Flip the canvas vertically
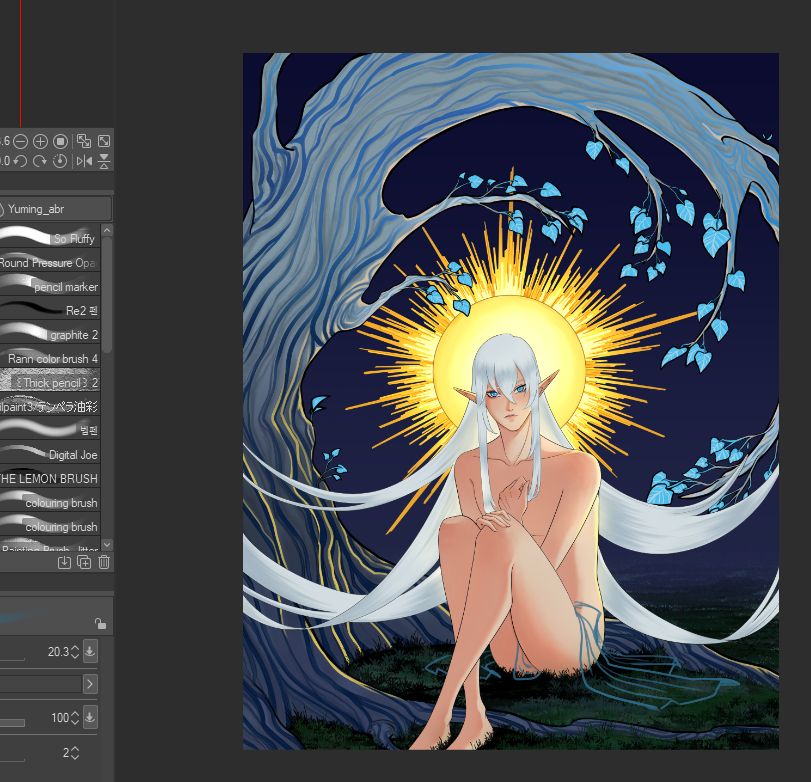Image resolution: width=811 pixels, height=782 pixels. (104, 161)
